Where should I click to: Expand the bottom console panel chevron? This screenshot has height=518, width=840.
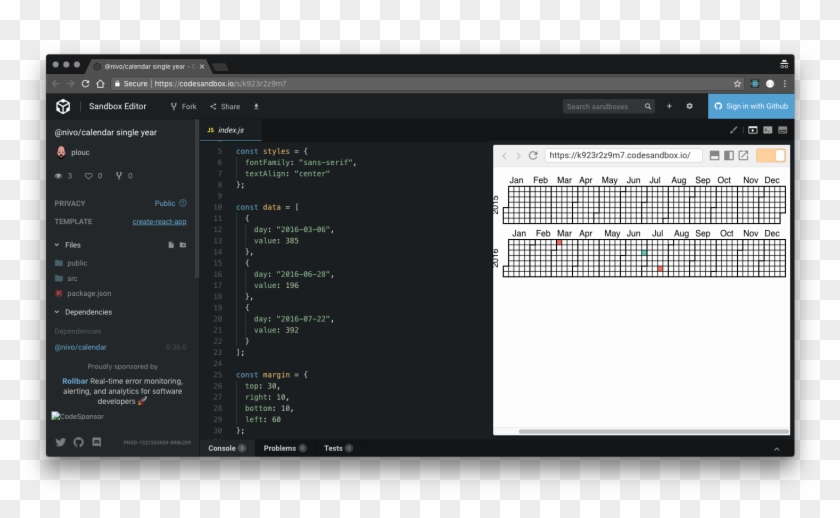click(x=776, y=449)
